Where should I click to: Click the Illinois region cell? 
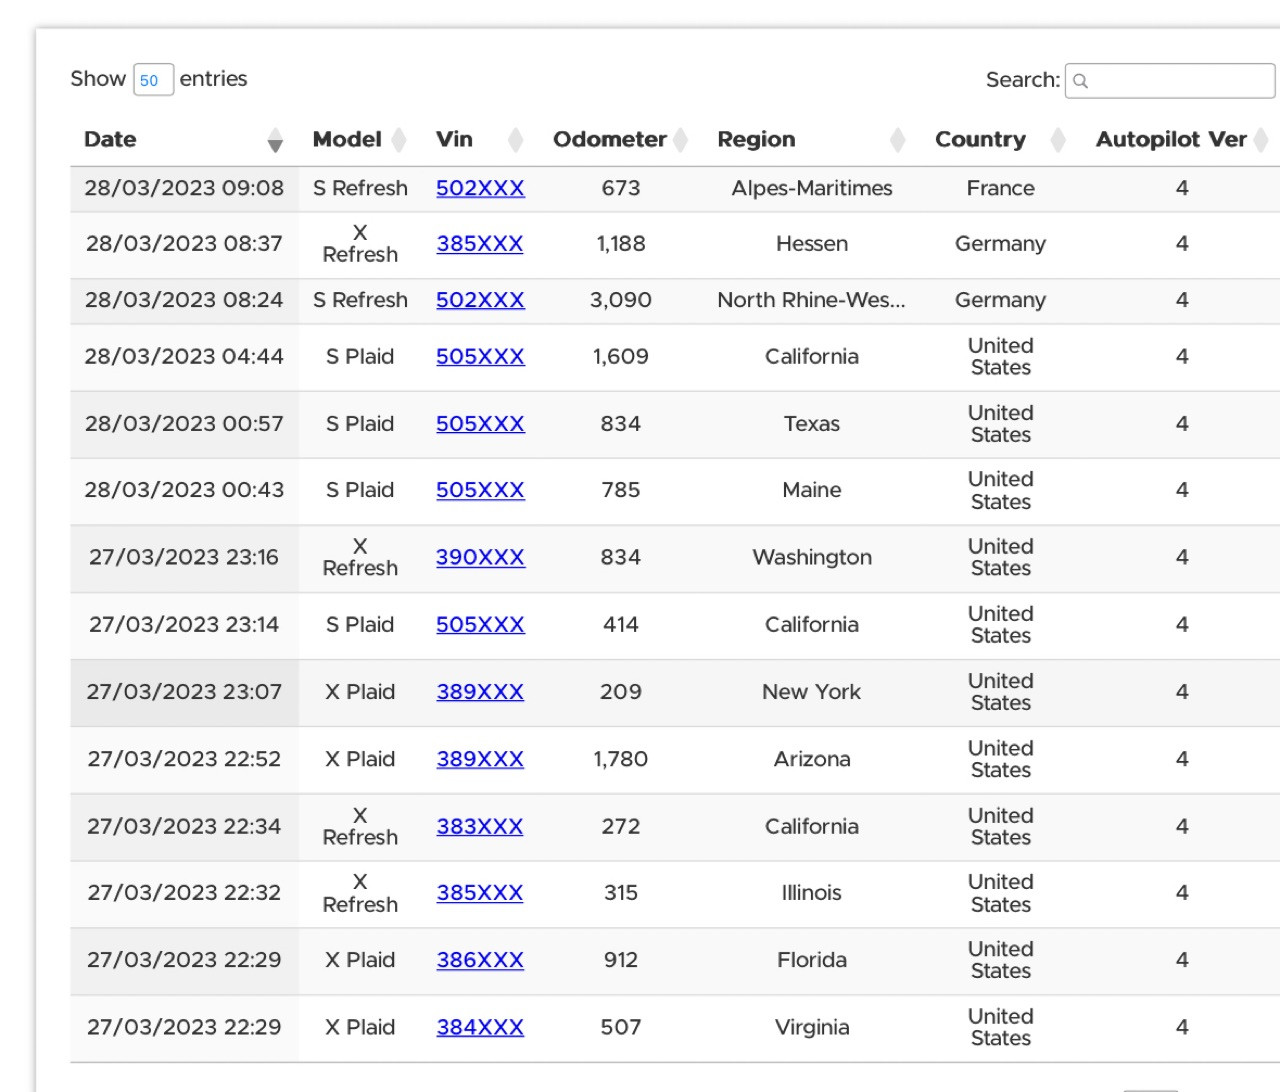point(812,893)
